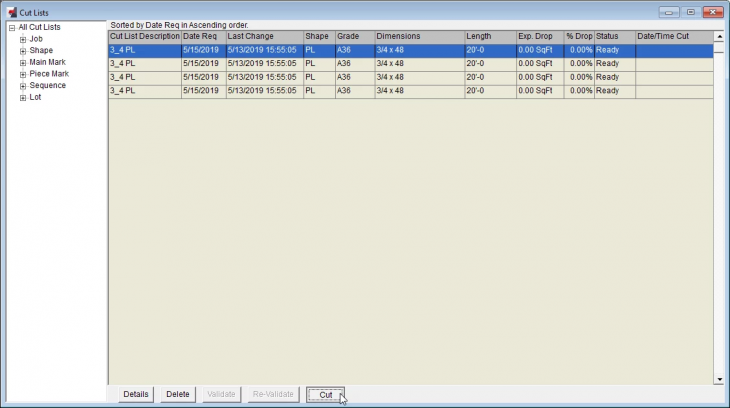Click the disabled Validate button
Image resolution: width=730 pixels, height=408 pixels.
[221, 394]
